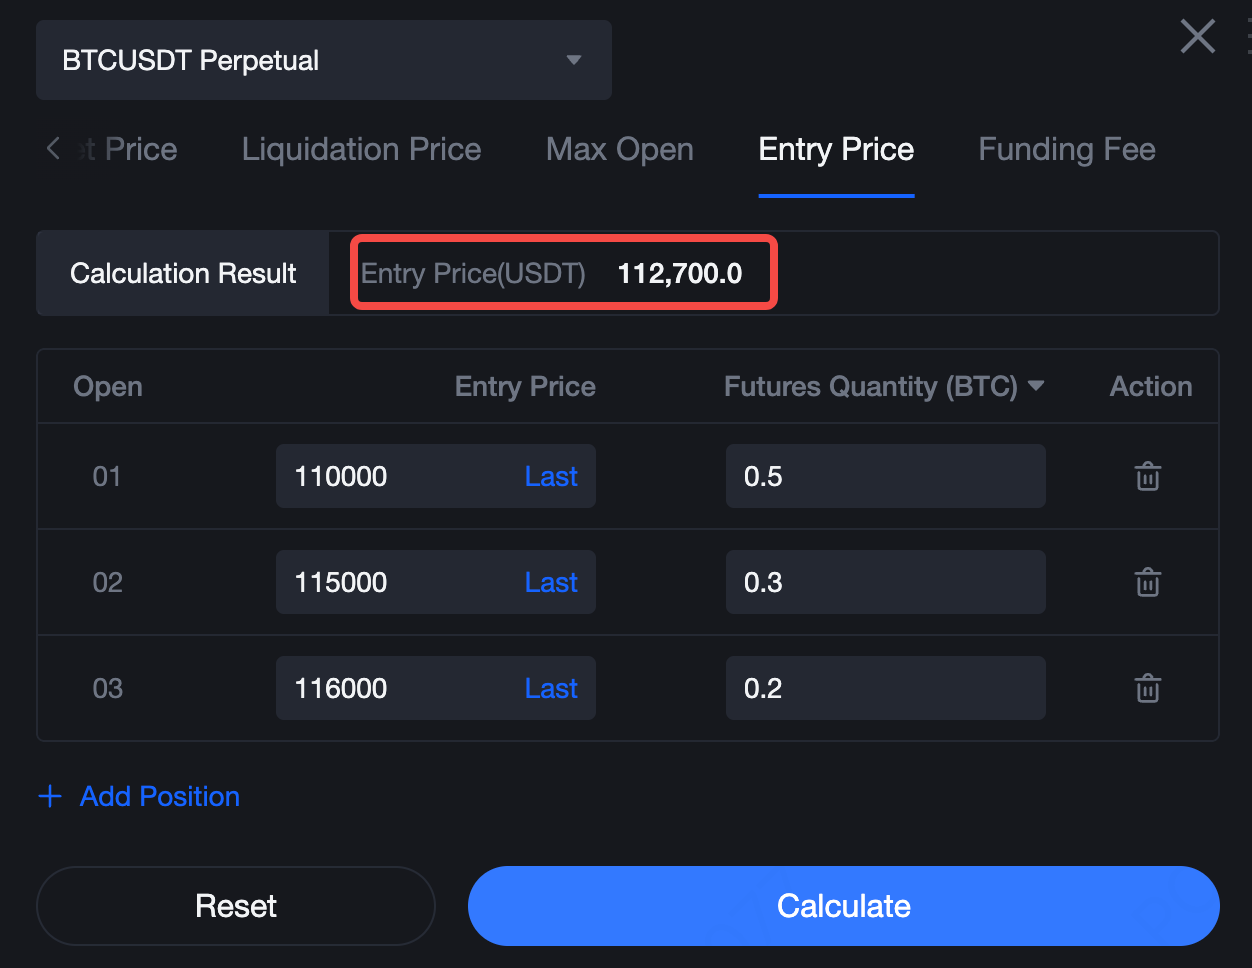Click the Add Position link
Viewport: 1252px width, 968px height.
[x=160, y=796]
